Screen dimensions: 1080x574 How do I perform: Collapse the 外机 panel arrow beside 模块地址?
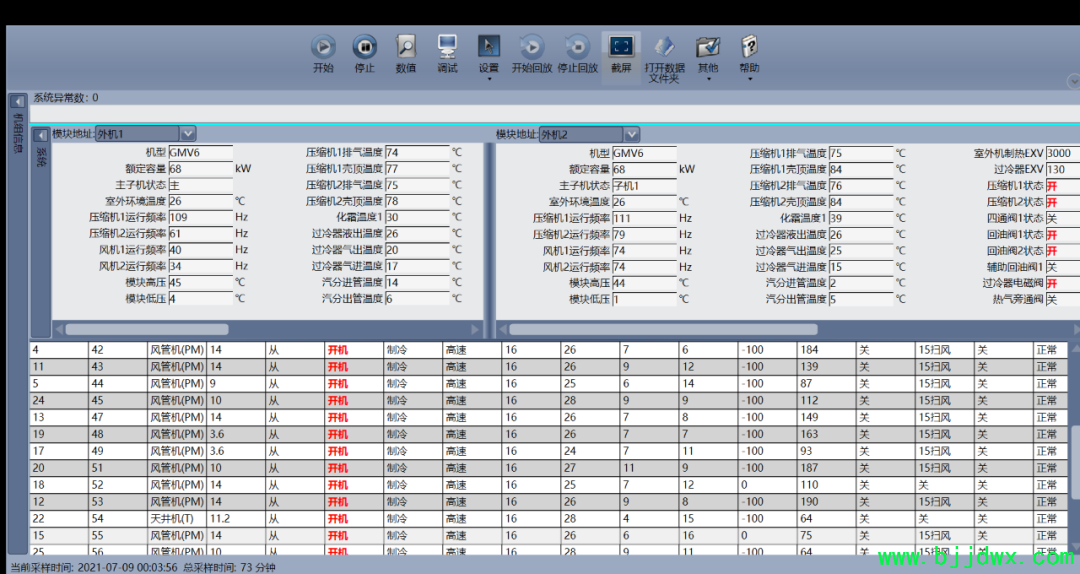[x=41, y=135]
